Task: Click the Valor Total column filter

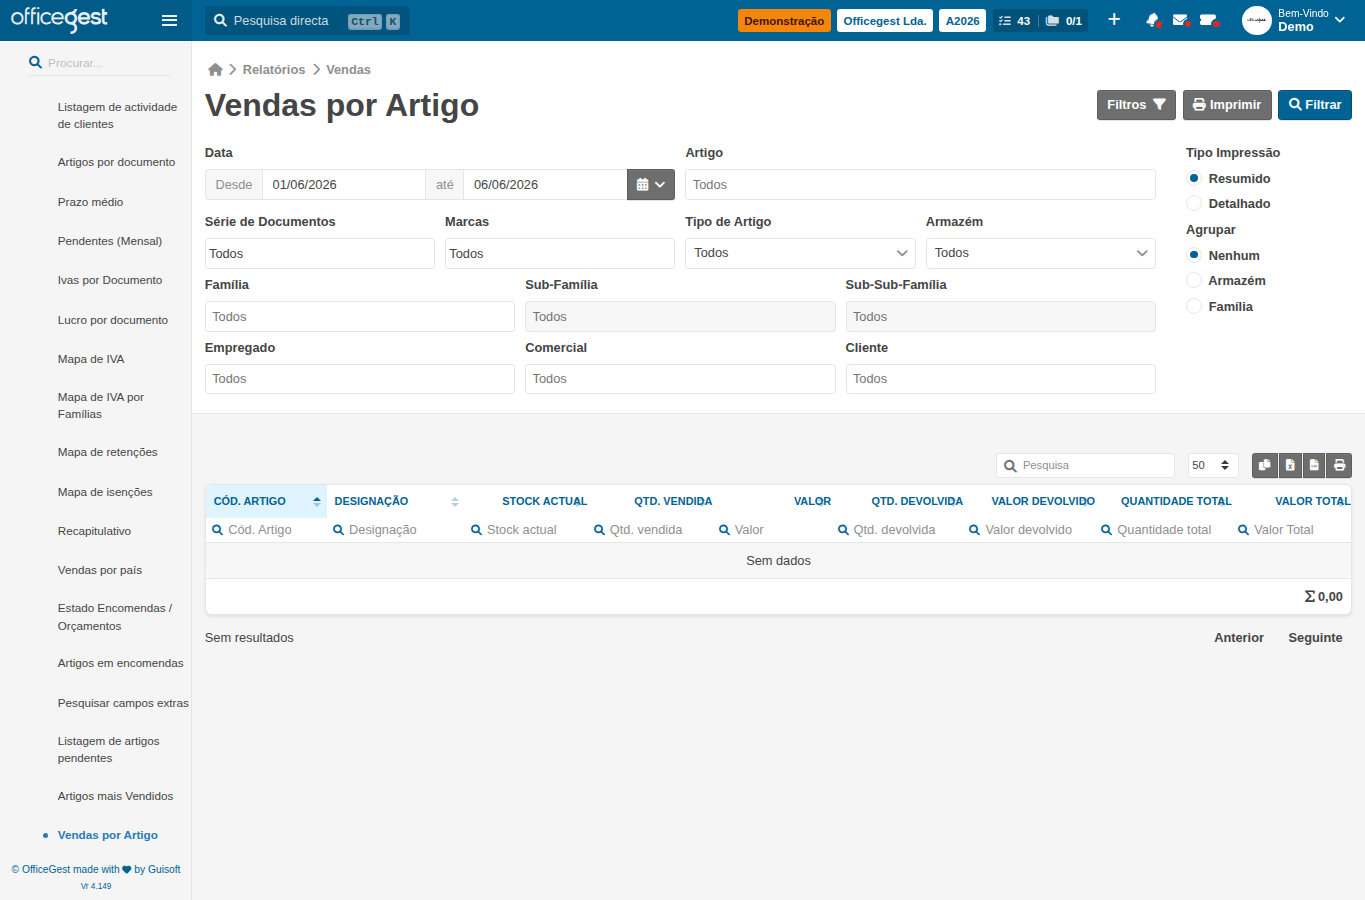Action: click(x=1284, y=530)
